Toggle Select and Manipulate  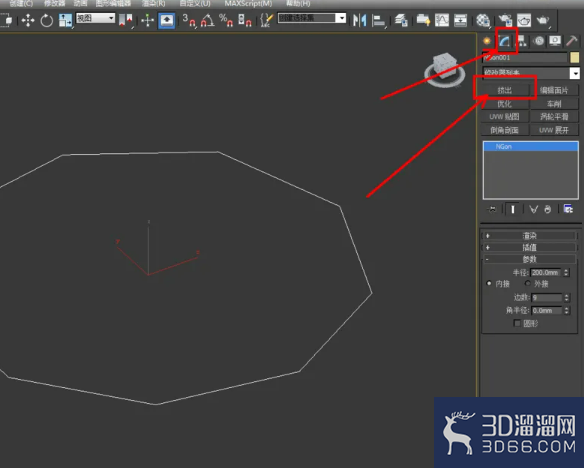147,20
